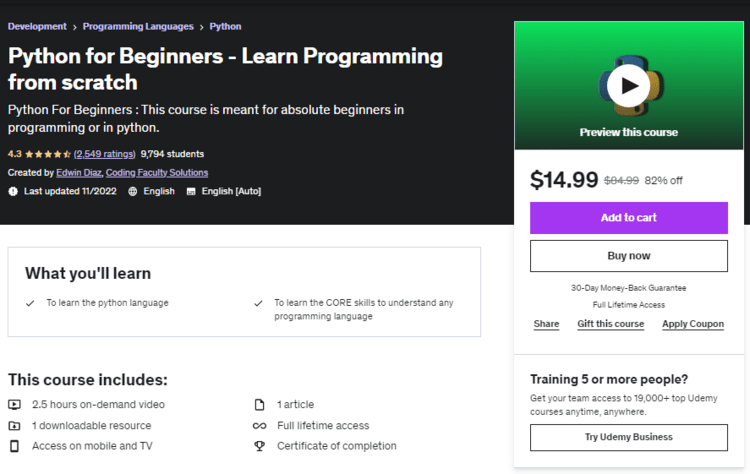Viewport: 750px width, 474px height.
Task: Click the crossed-out $84.99 original price
Action: tap(621, 181)
